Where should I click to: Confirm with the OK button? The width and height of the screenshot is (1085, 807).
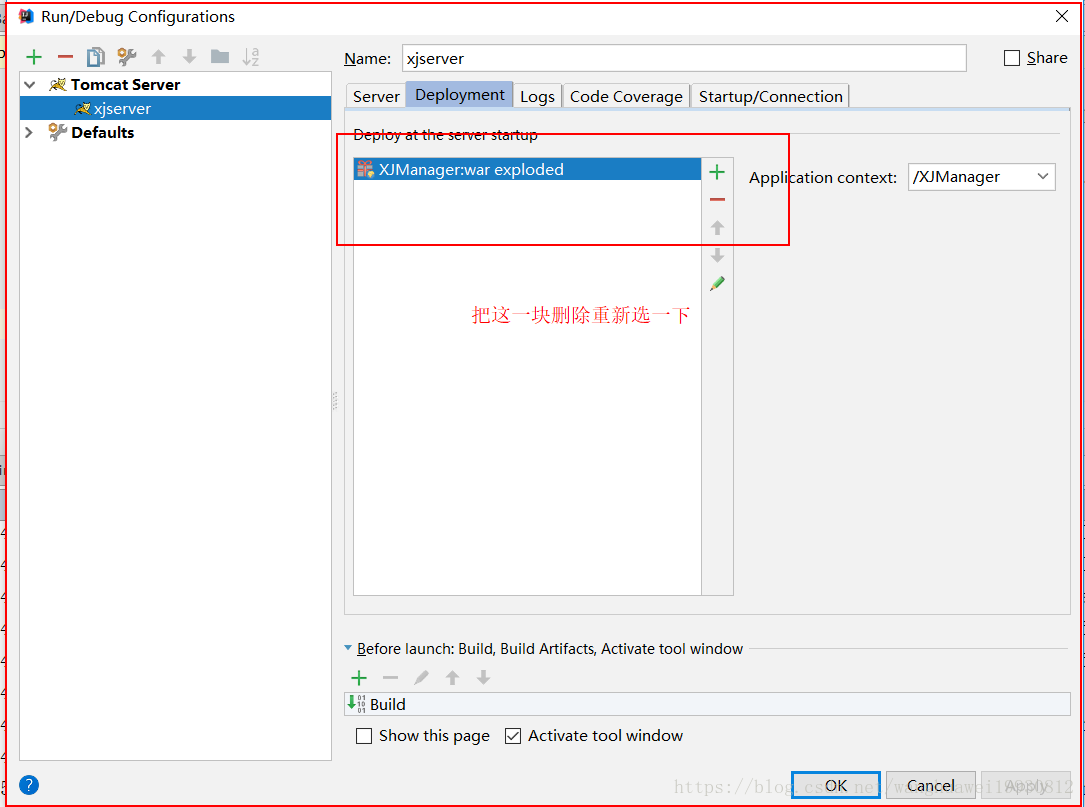coord(836,786)
